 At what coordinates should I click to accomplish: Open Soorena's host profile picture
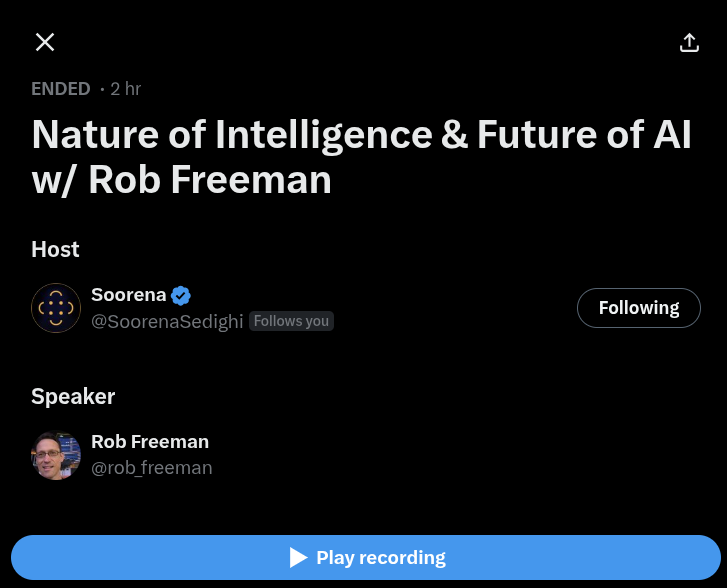pyautogui.click(x=56, y=308)
